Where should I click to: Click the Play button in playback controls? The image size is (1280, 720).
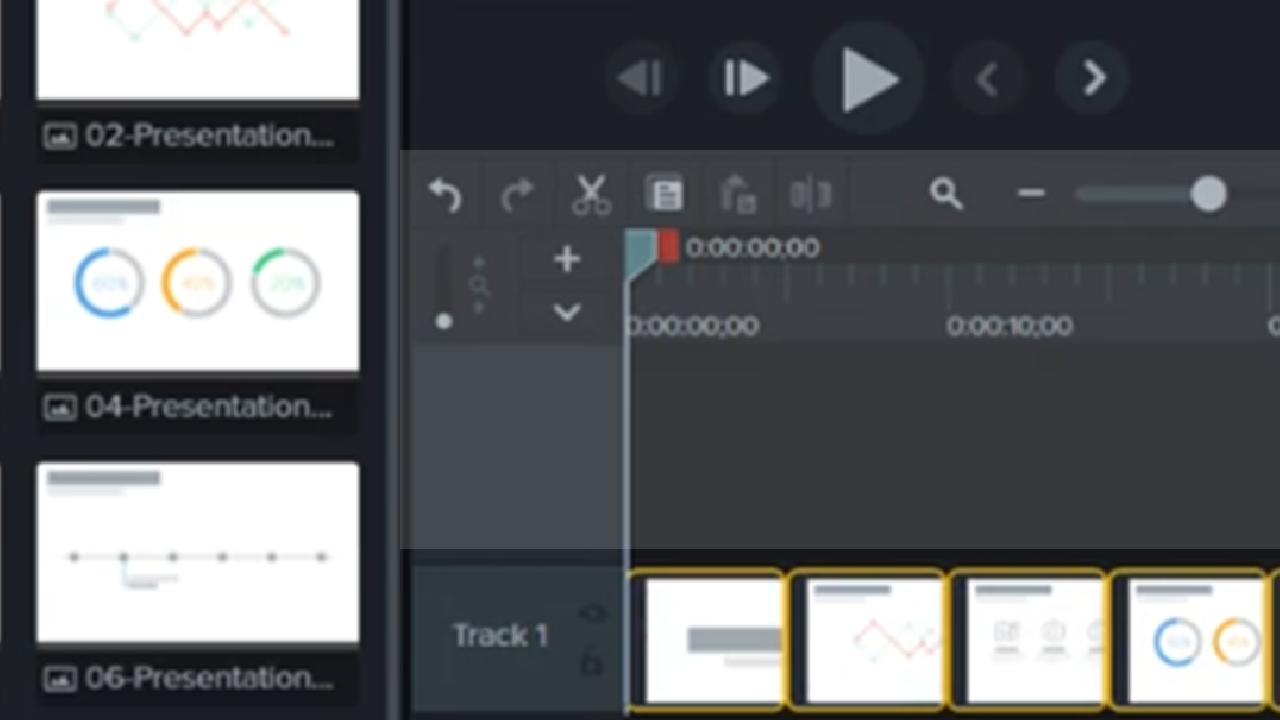coord(867,79)
